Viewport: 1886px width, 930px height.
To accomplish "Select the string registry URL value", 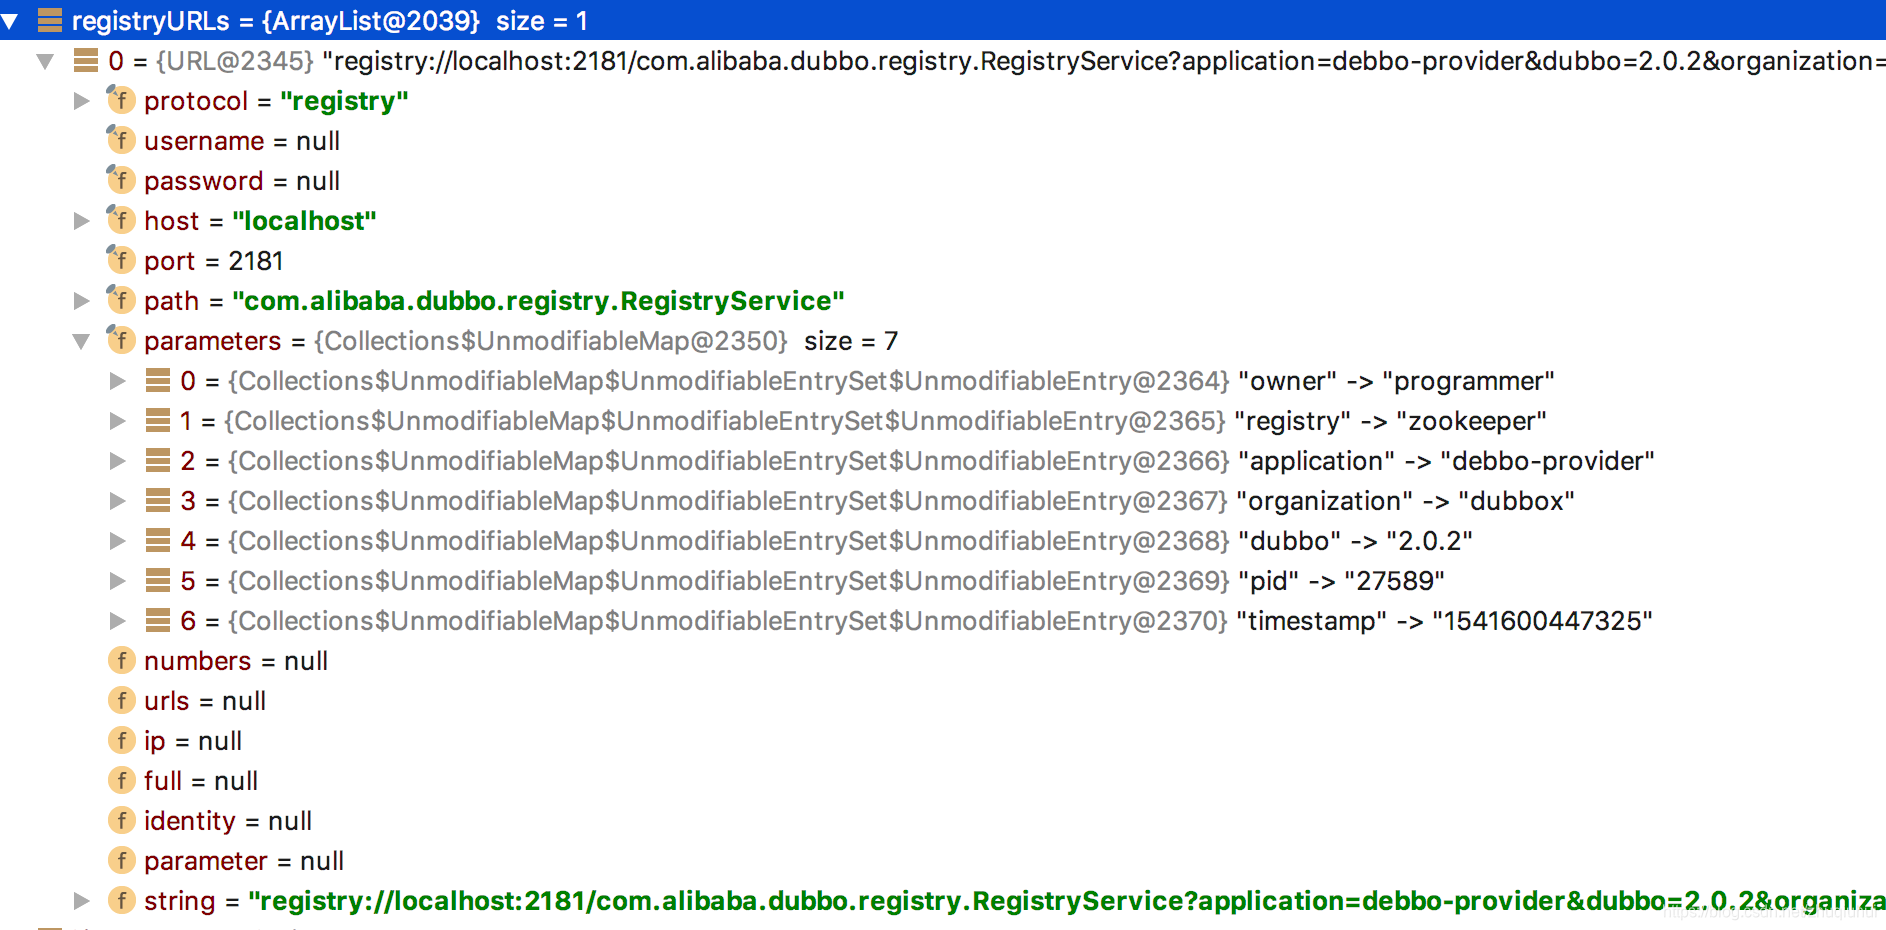I will tap(1067, 901).
